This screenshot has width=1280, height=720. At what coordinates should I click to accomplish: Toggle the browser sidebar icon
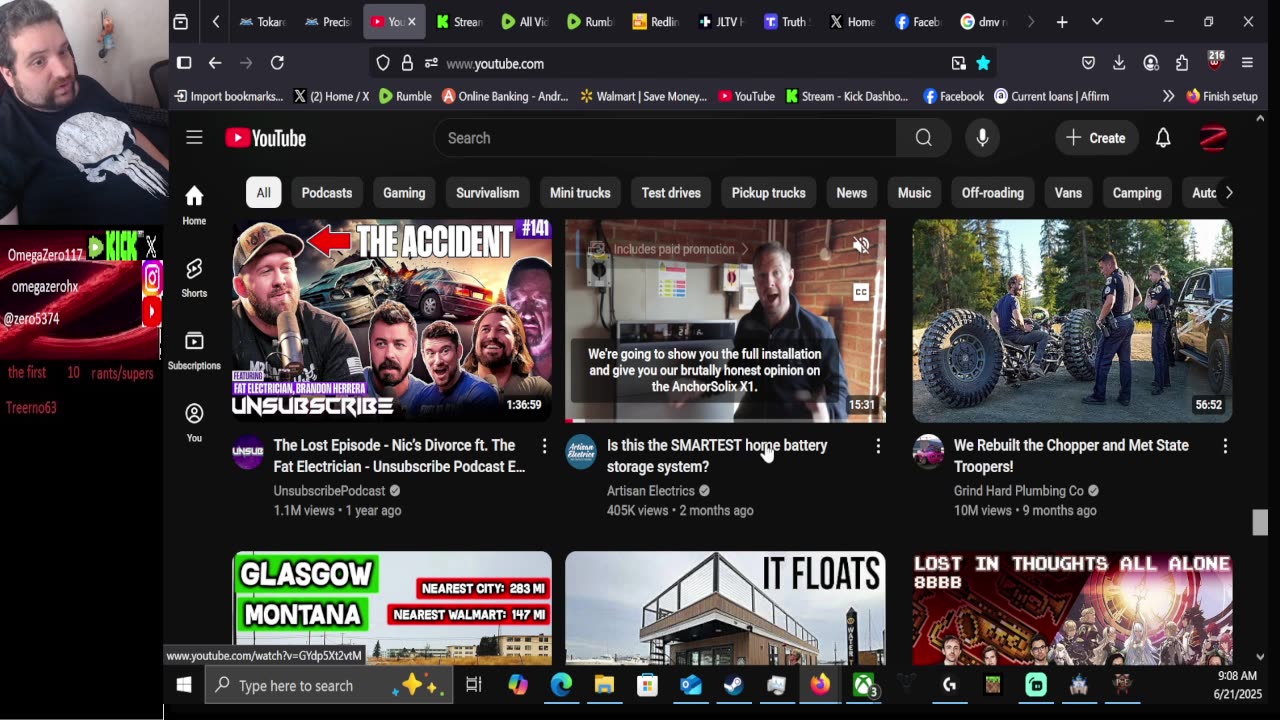pyautogui.click(x=184, y=63)
